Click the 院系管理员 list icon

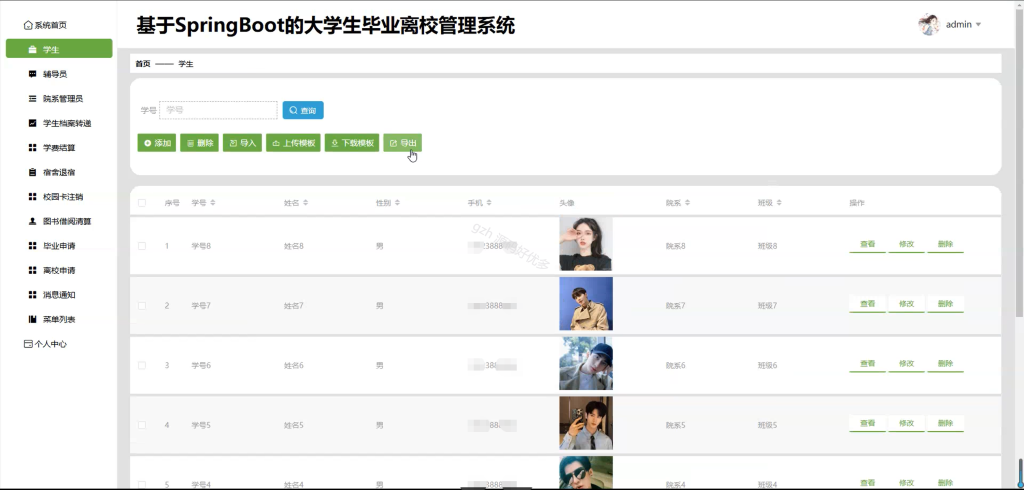[33, 99]
